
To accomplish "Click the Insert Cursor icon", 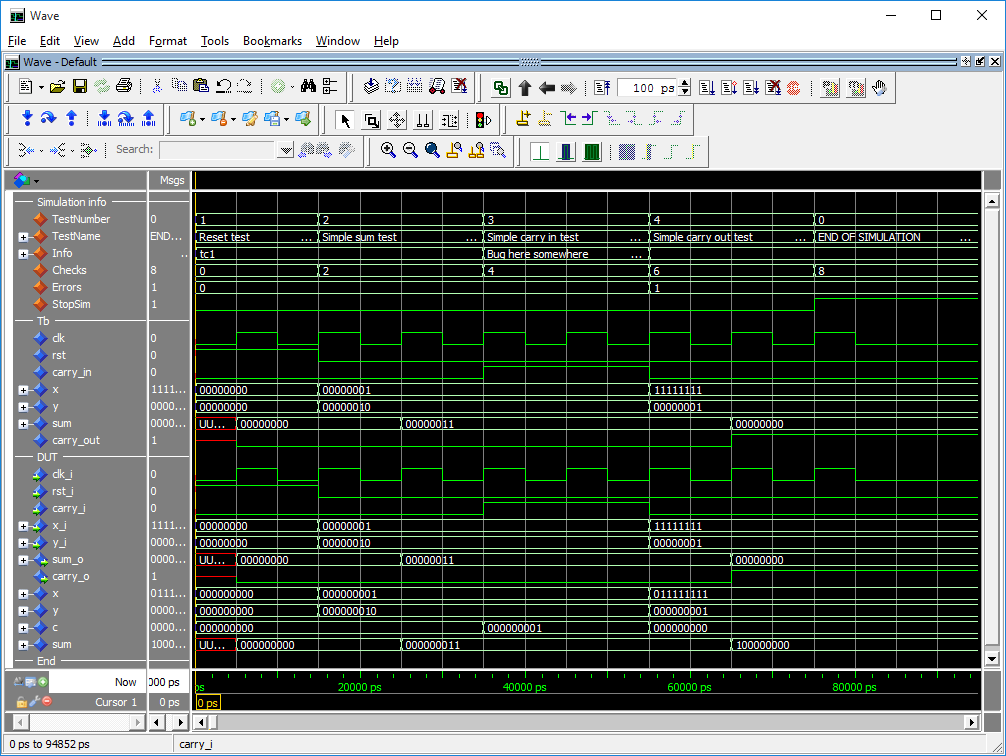I will coord(523,120).
